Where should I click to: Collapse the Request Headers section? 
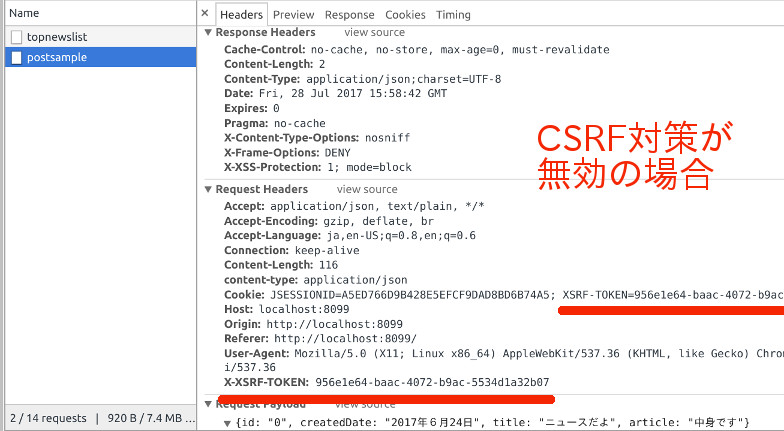(208, 190)
